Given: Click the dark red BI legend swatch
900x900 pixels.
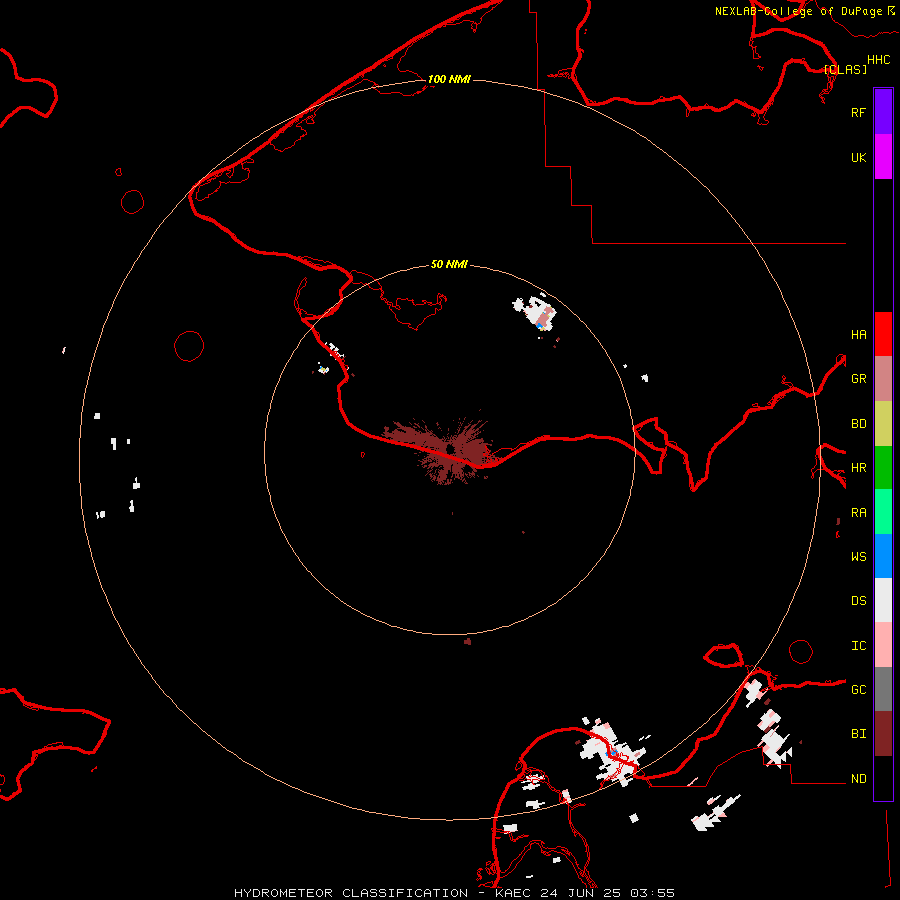Looking at the screenshot, I should click(x=883, y=734).
